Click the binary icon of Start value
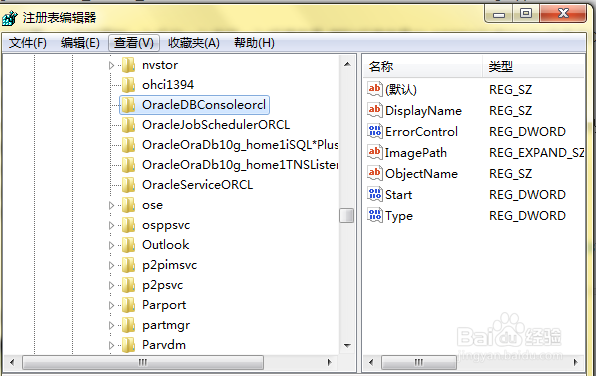 tap(375, 194)
